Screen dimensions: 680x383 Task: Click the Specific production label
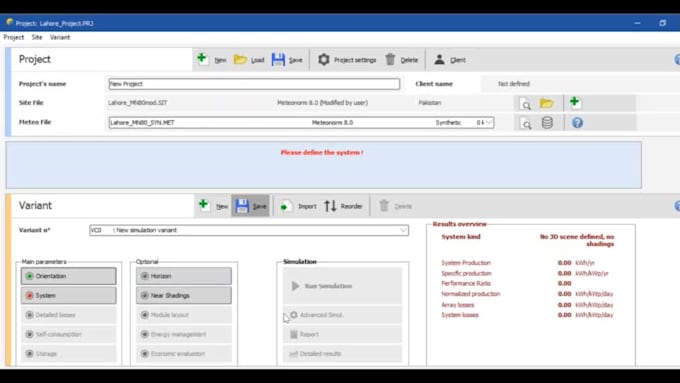pyautogui.click(x=466, y=273)
